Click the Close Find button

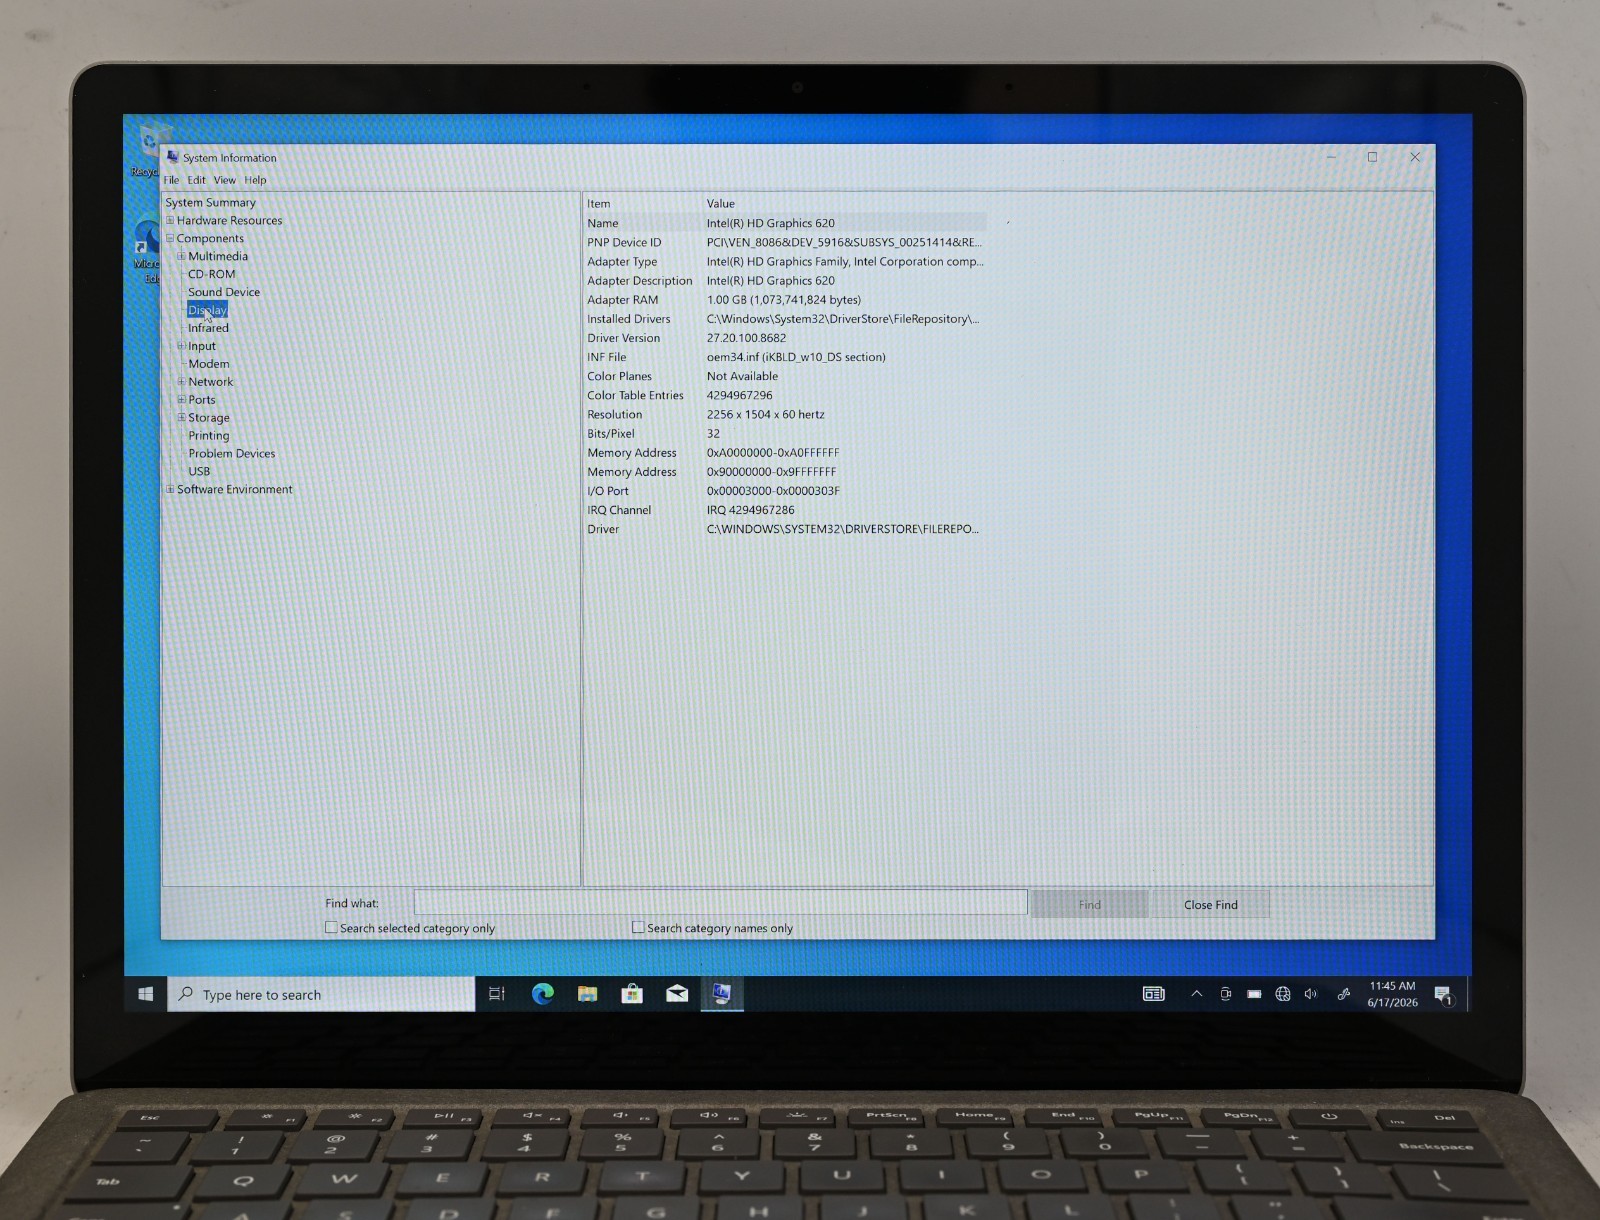(1211, 904)
